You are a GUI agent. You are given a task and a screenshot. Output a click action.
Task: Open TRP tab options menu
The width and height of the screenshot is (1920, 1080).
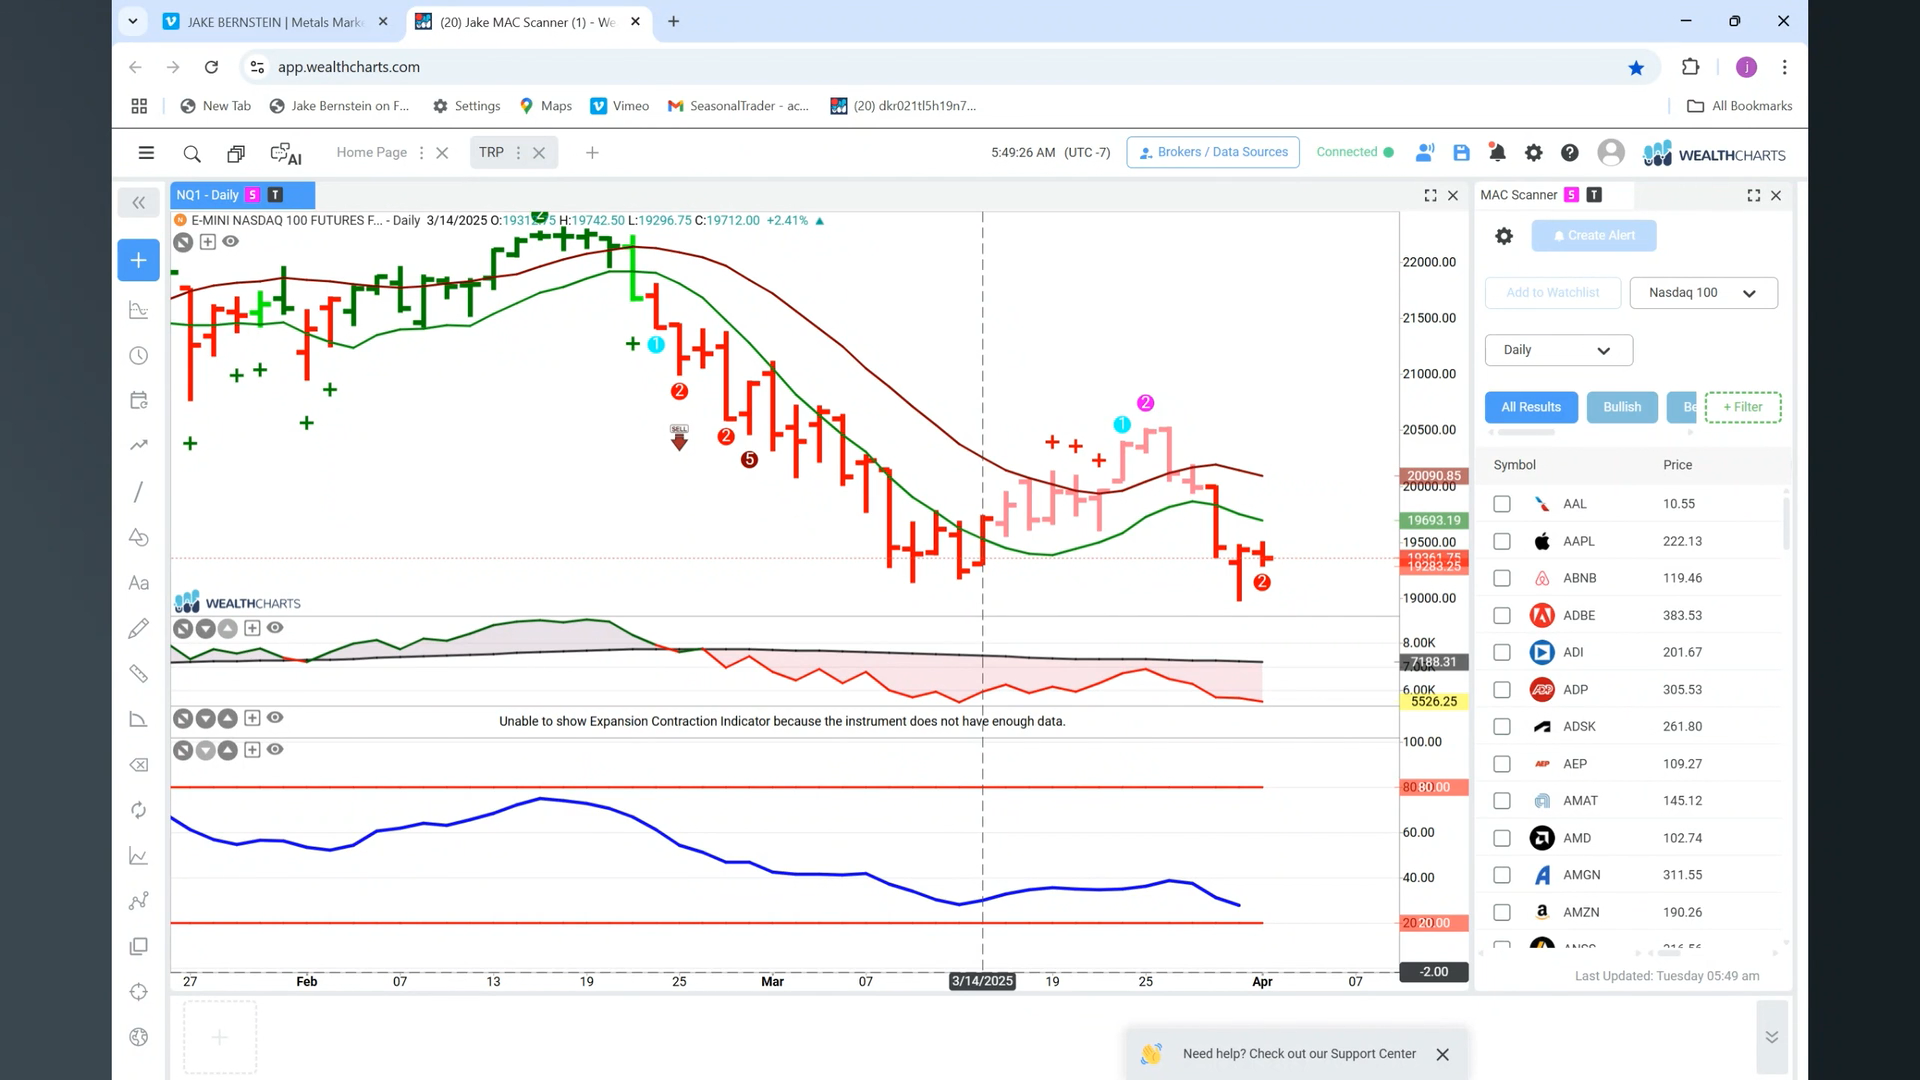[518, 153]
